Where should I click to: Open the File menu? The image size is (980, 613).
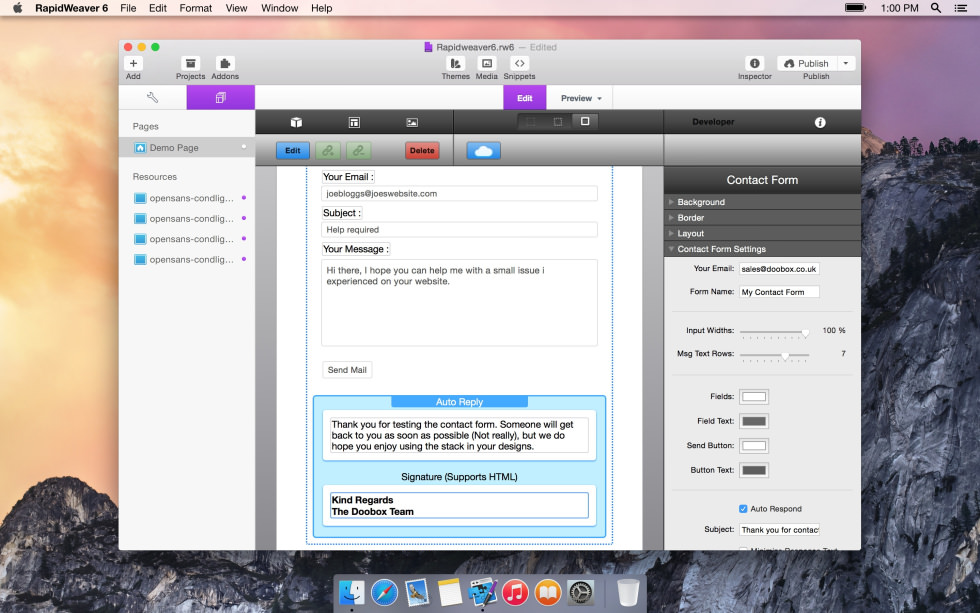click(x=128, y=8)
